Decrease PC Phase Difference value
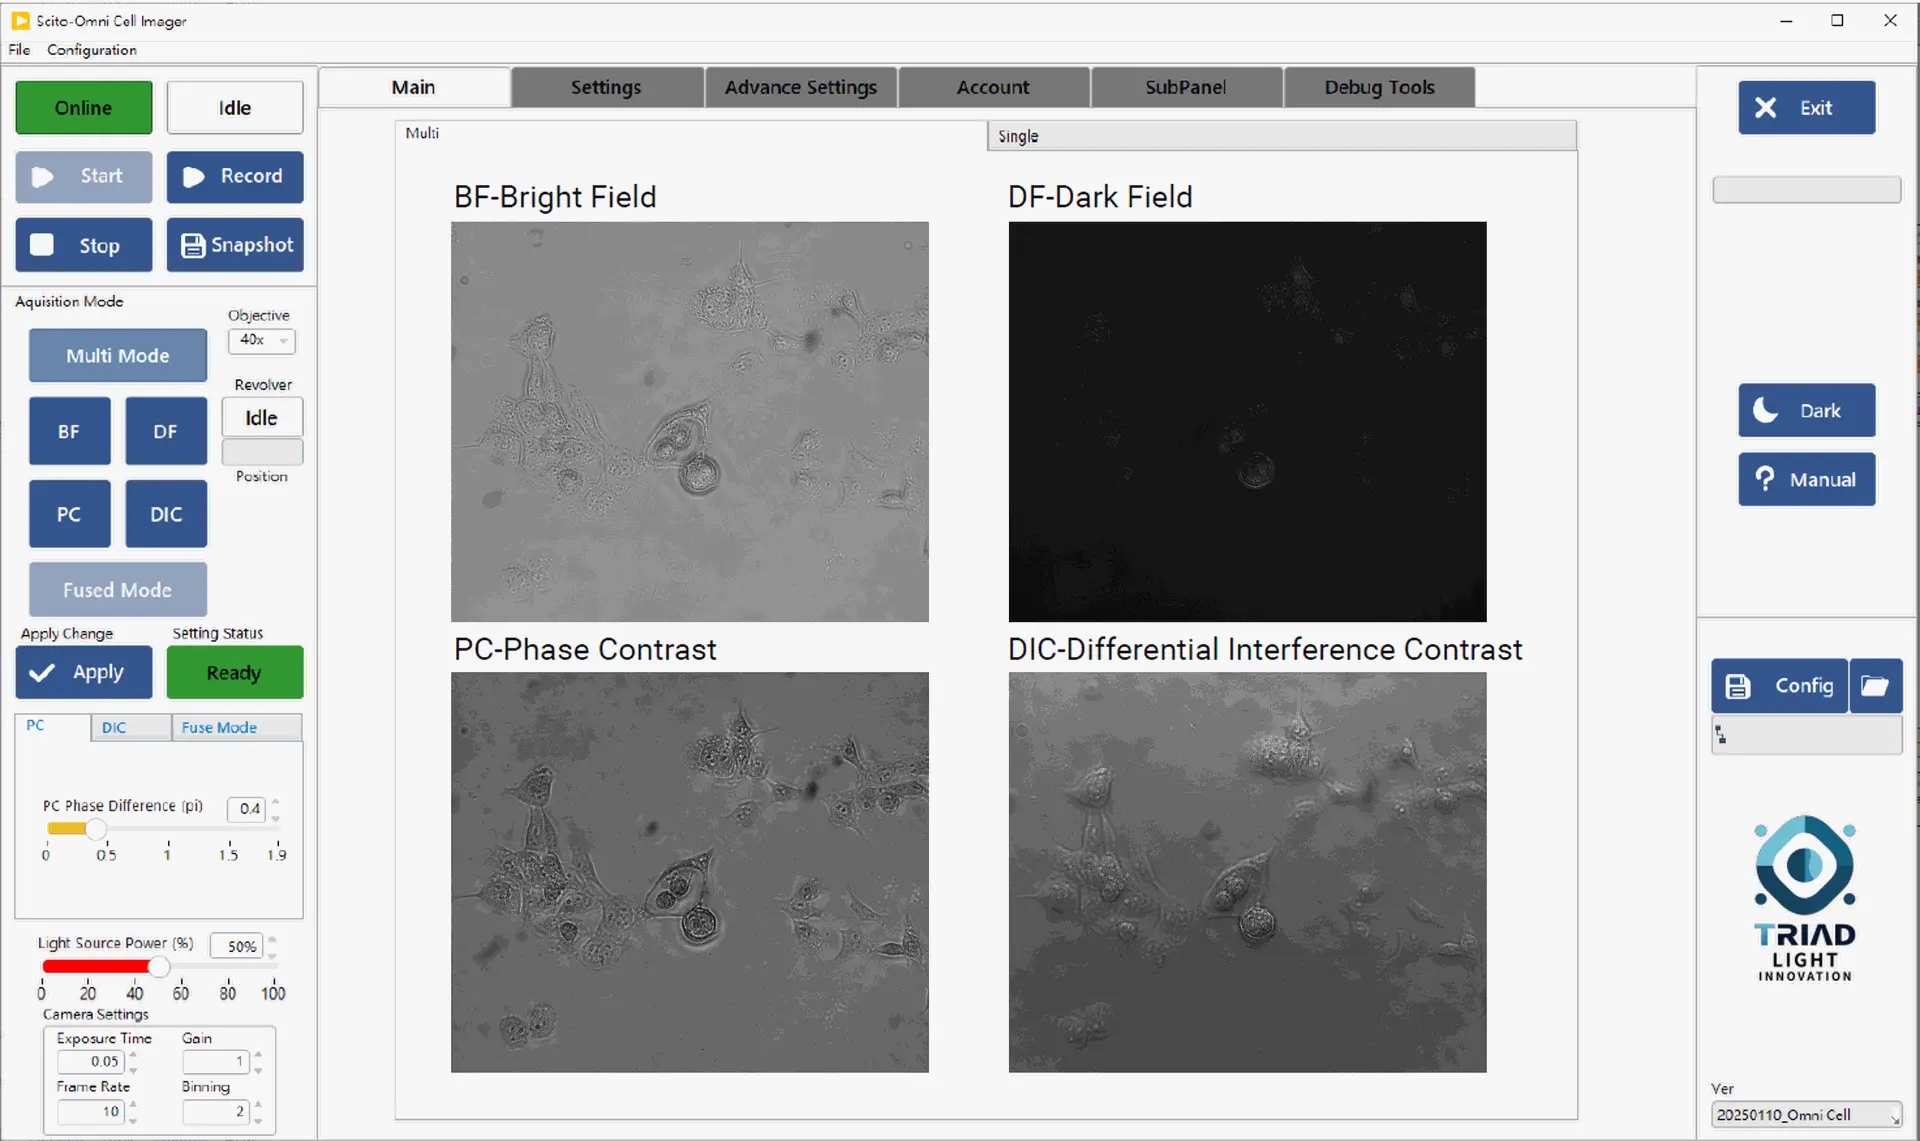This screenshot has width=1920, height=1141. [x=275, y=817]
